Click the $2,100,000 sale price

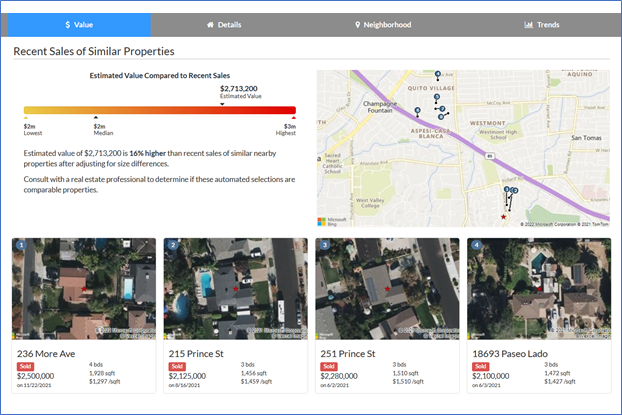point(491,376)
